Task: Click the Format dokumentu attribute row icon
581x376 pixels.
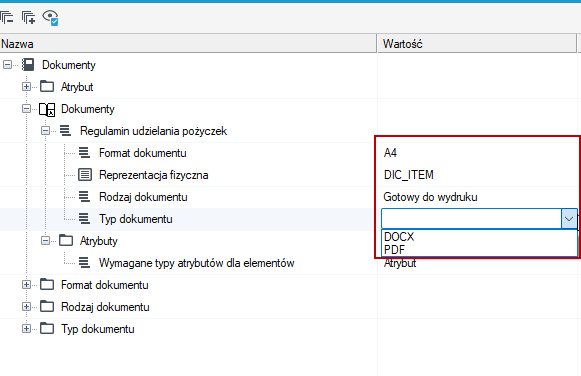Action: click(x=84, y=153)
